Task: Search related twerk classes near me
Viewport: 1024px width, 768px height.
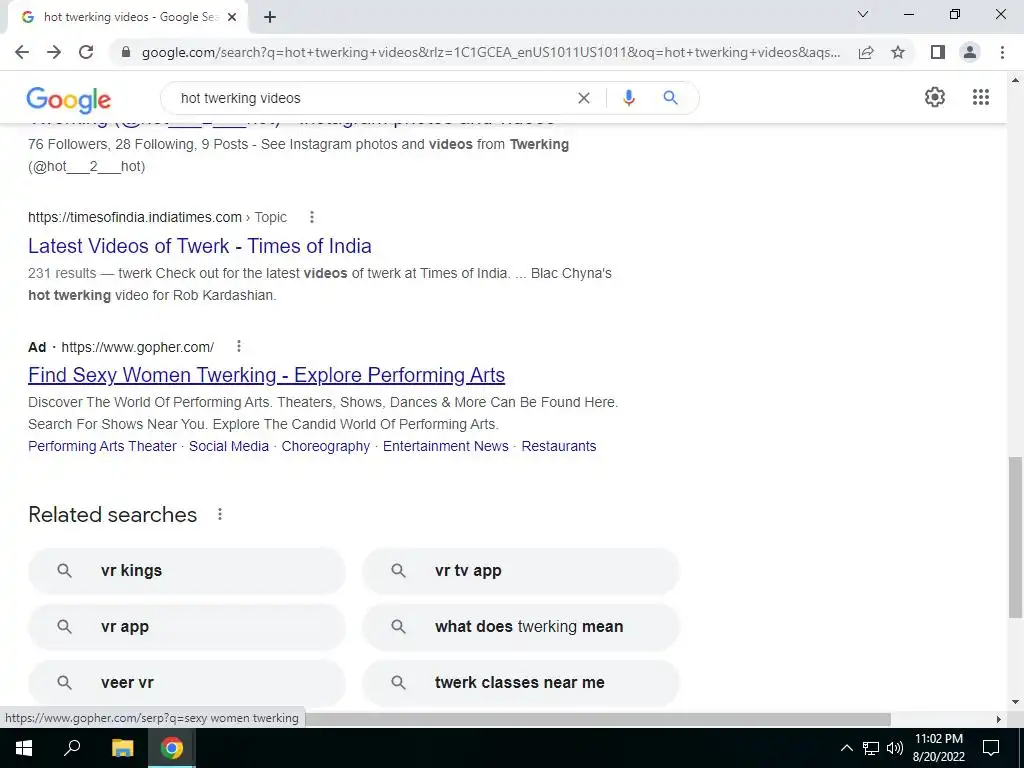Action: pyautogui.click(x=520, y=682)
